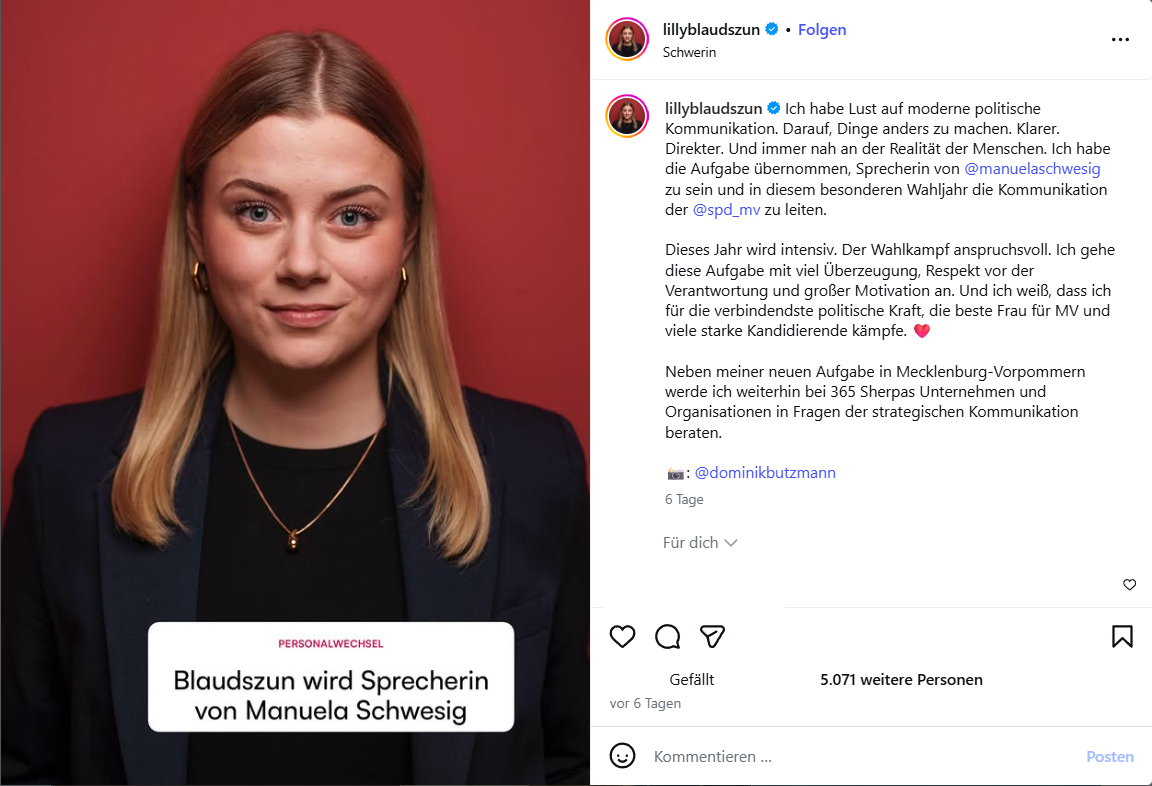The image size is (1152, 786).
Task: Click the "Folgen" follow button
Action: pos(822,30)
